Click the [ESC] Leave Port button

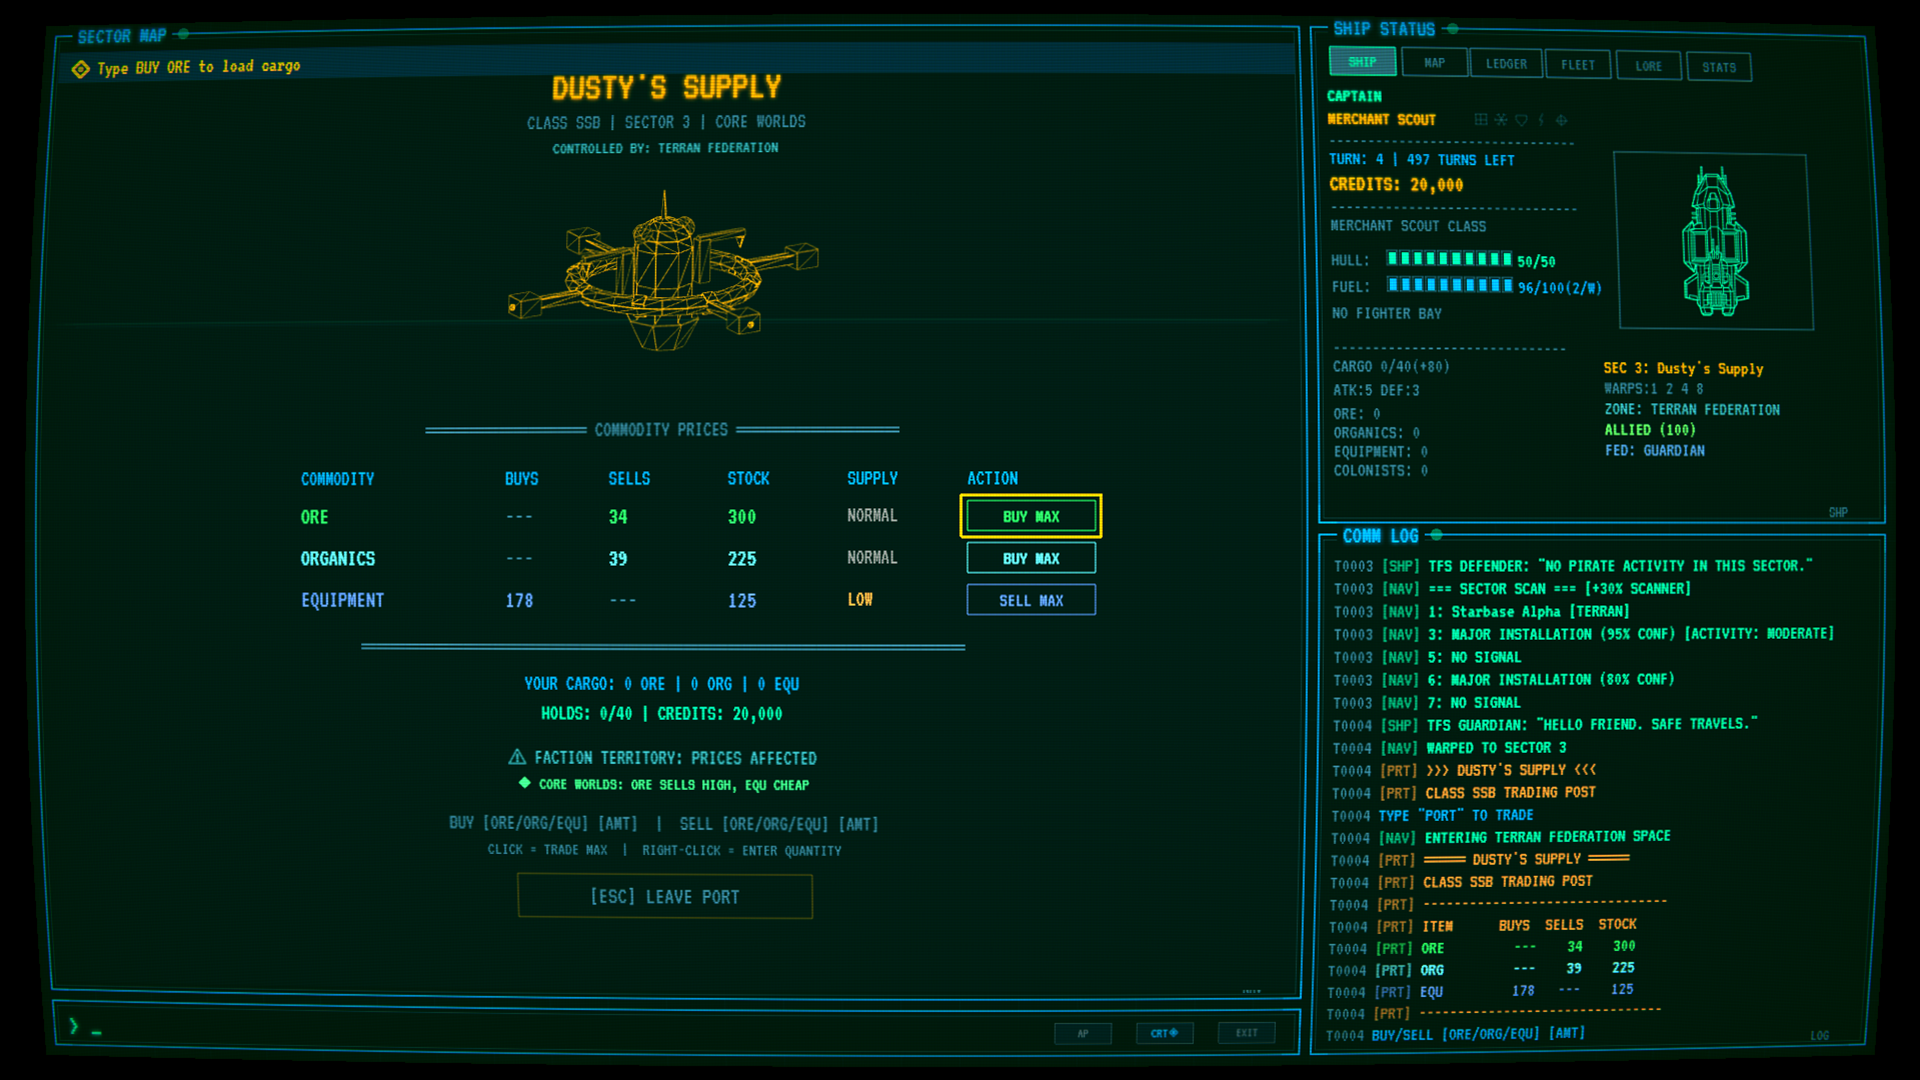click(665, 896)
